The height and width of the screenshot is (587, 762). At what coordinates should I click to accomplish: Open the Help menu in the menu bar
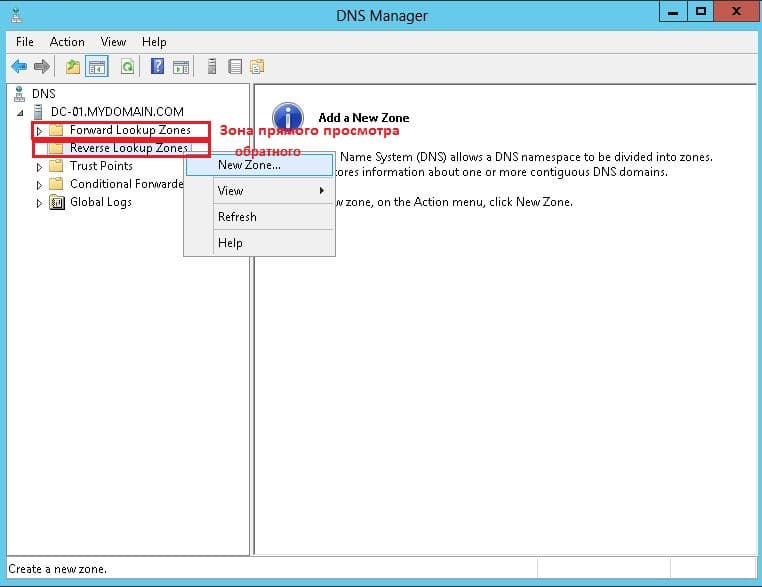click(154, 42)
